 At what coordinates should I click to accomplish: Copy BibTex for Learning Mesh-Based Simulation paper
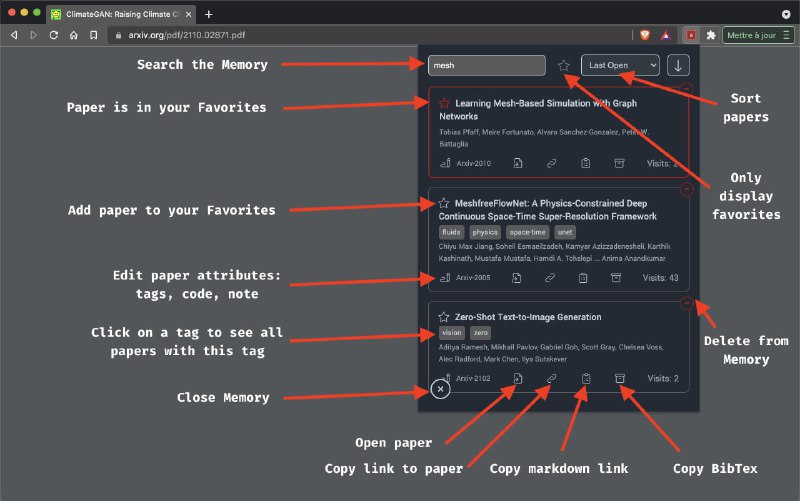(x=619, y=163)
